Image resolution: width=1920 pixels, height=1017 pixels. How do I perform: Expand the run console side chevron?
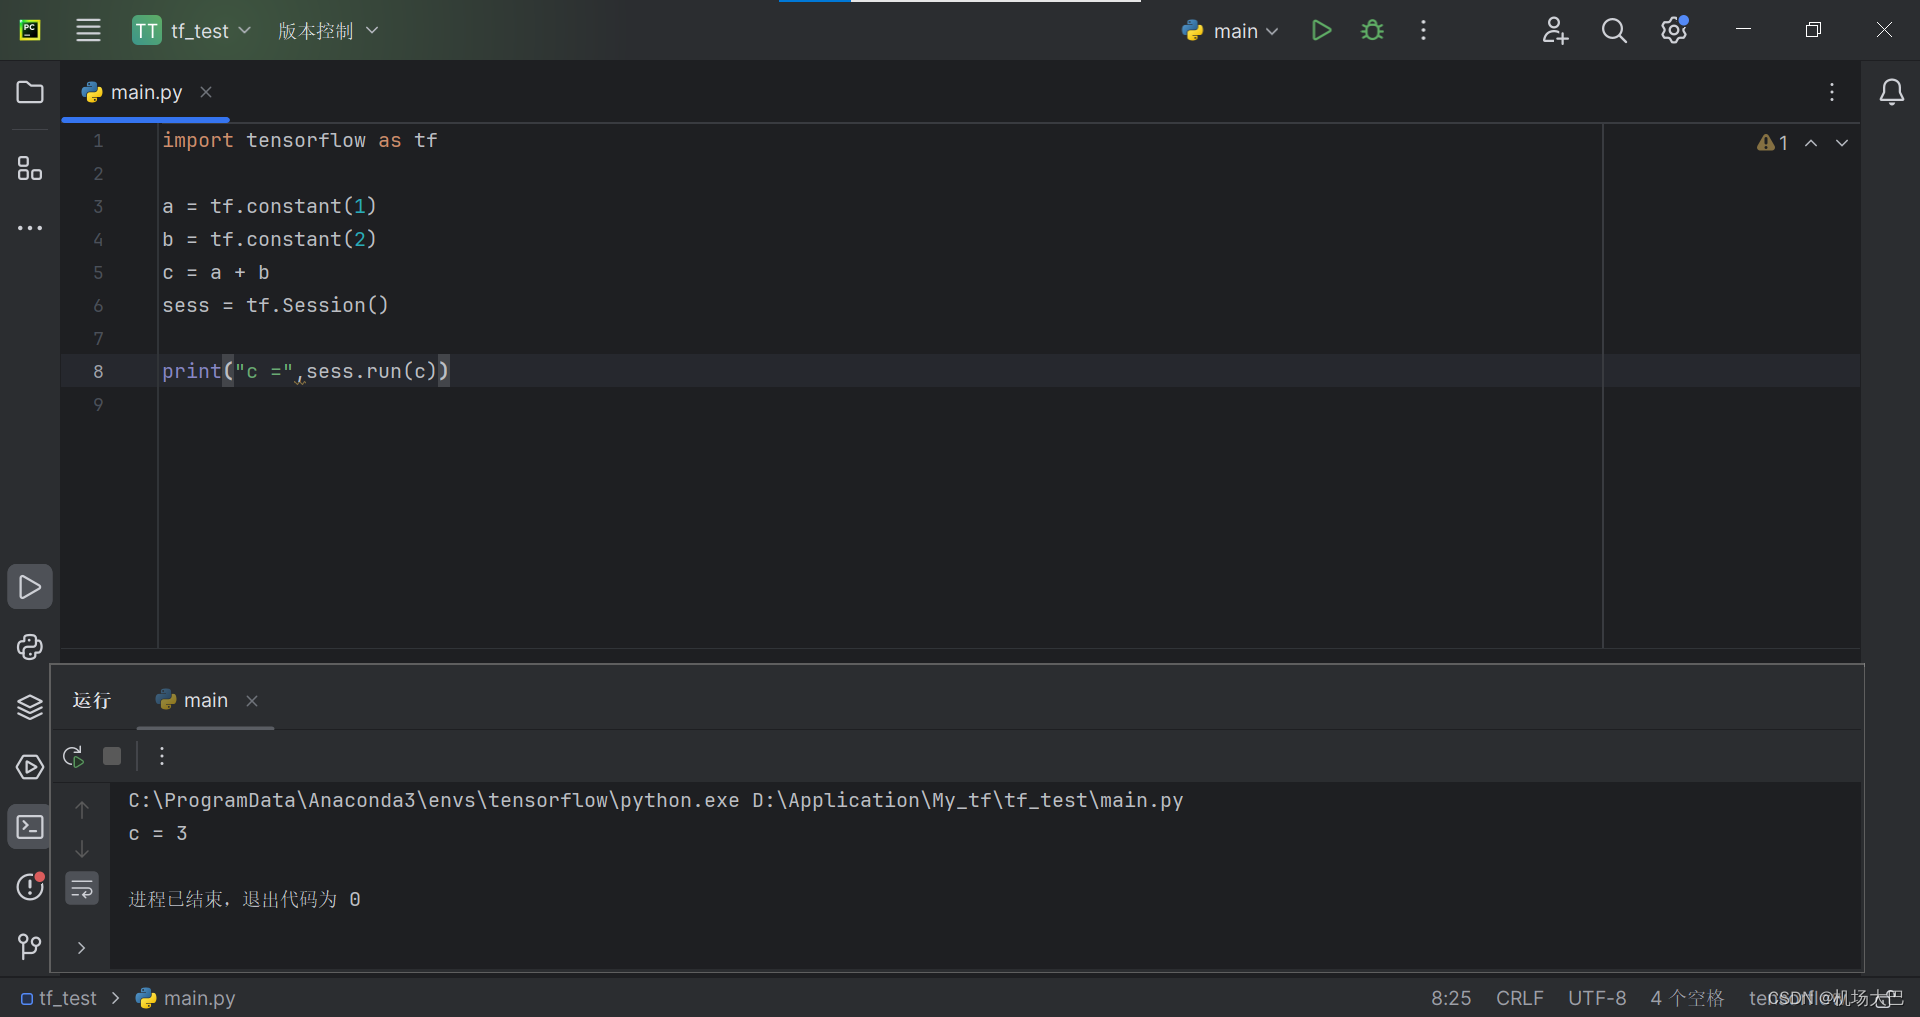pos(82,947)
